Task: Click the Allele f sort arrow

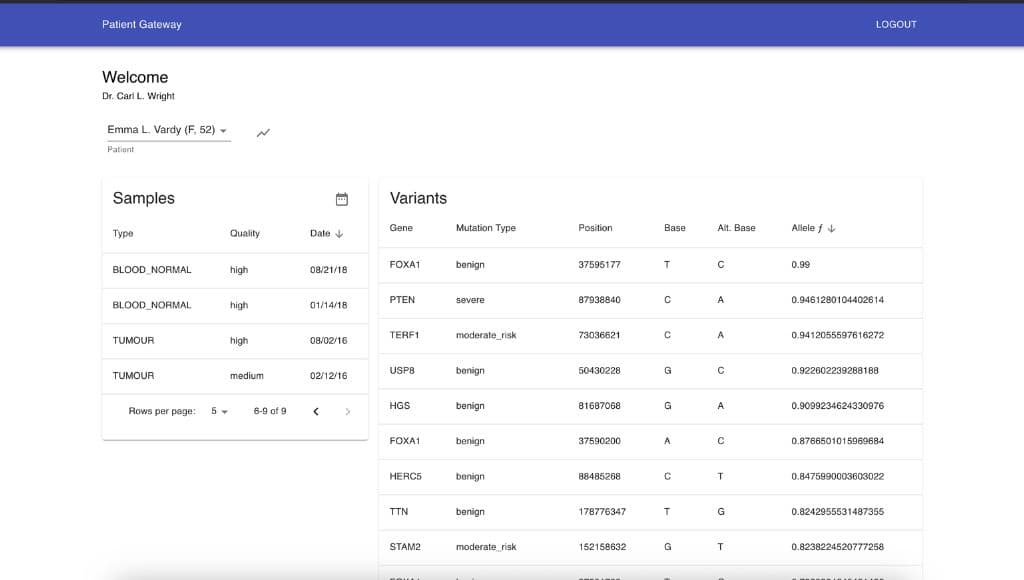Action: click(831, 228)
